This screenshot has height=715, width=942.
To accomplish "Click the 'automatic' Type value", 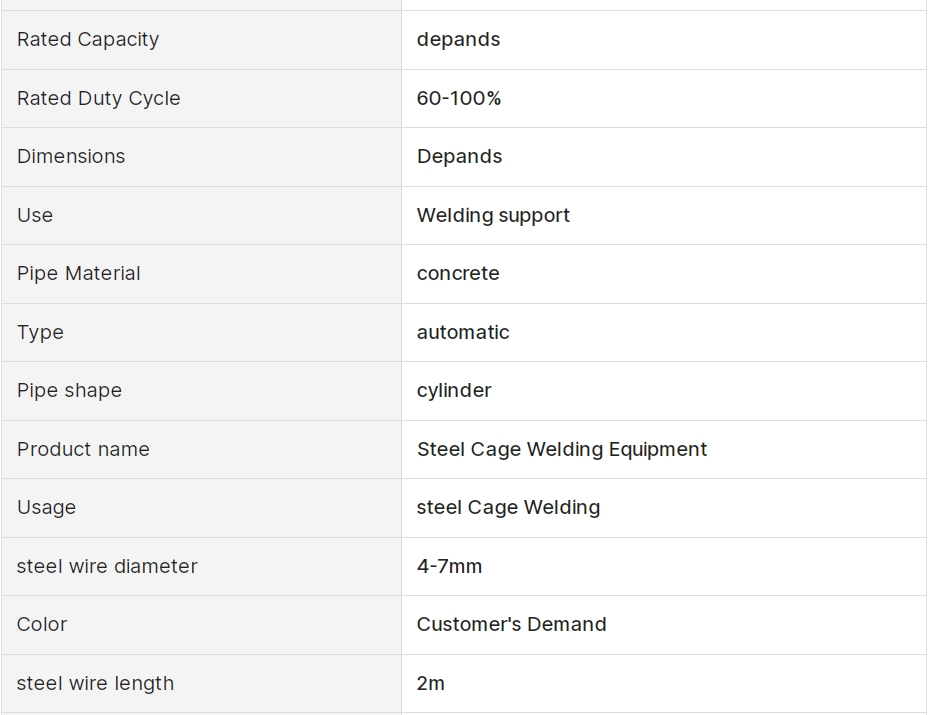I will 463,332.
